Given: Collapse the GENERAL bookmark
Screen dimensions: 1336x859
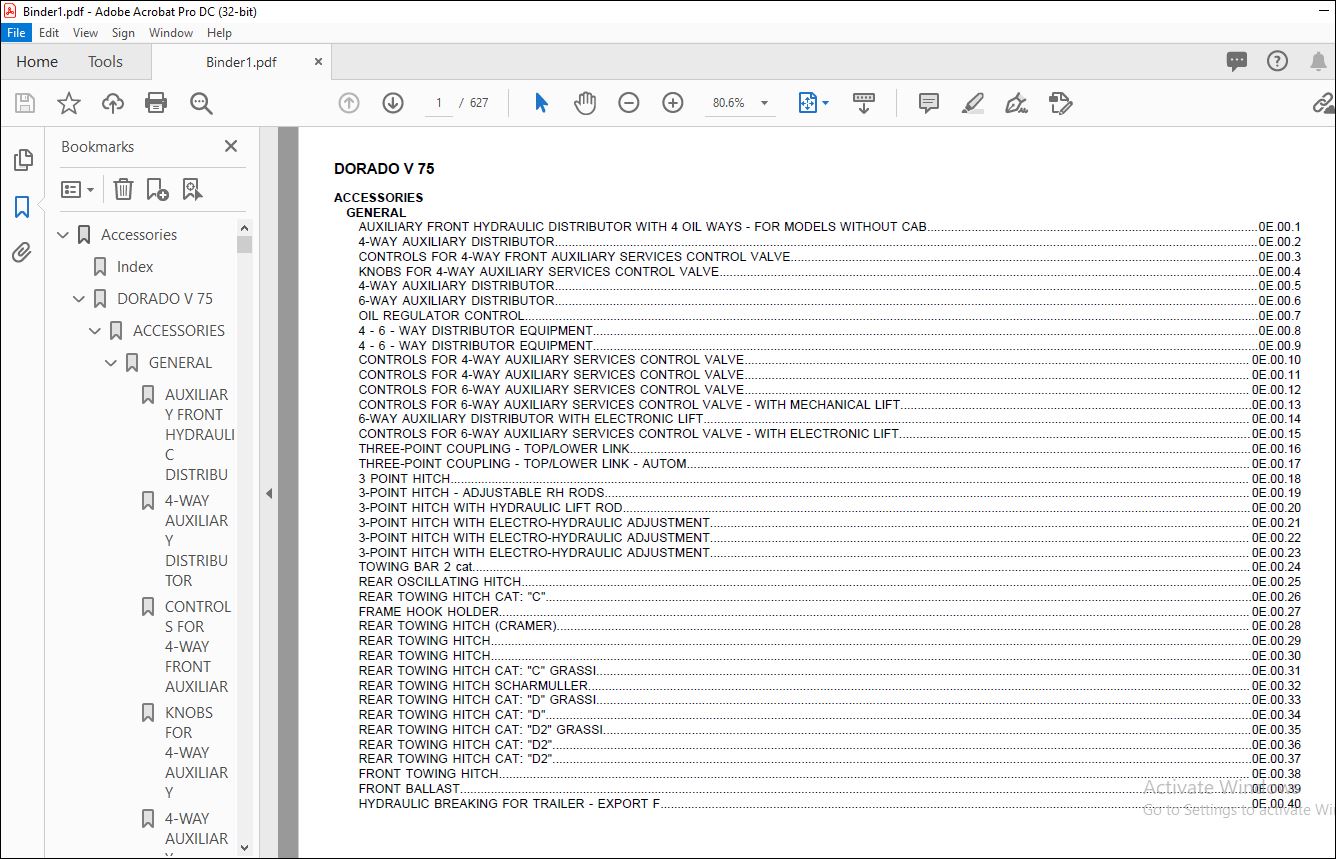Looking at the screenshot, I should click(x=112, y=363).
